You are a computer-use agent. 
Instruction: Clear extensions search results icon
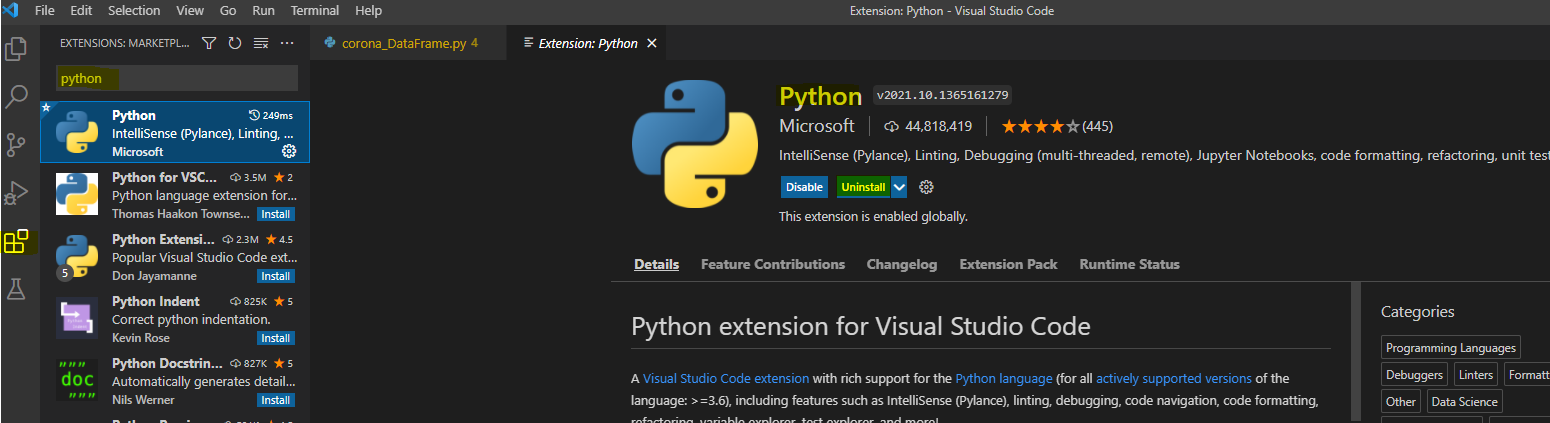(261, 43)
